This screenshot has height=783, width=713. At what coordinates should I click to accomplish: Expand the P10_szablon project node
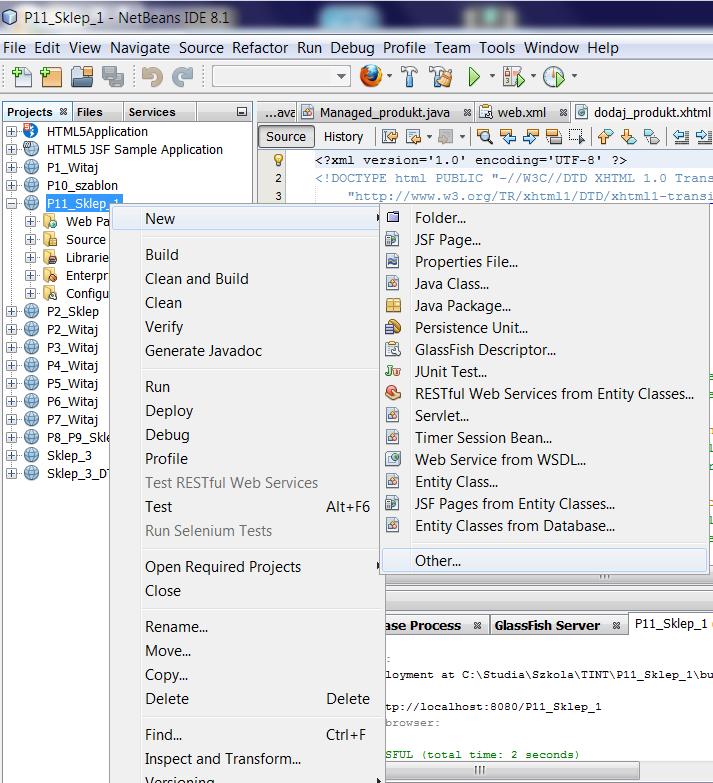point(11,185)
